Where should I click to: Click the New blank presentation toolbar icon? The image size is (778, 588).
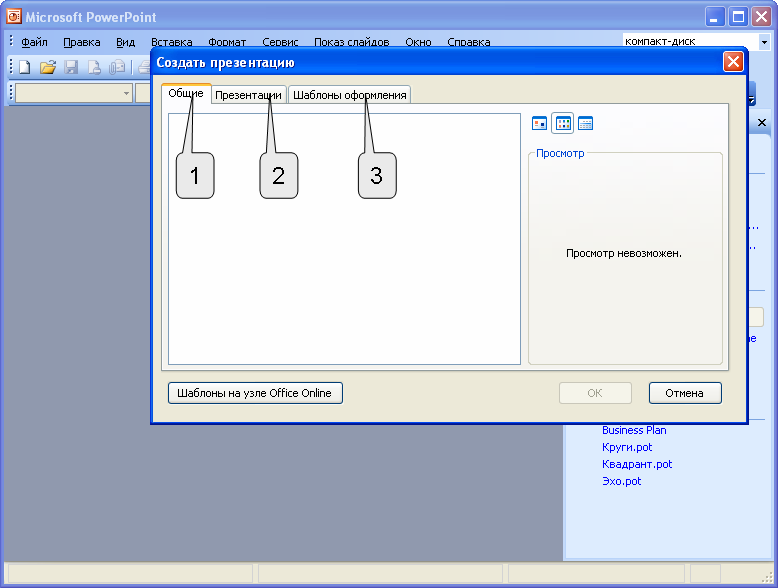coord(24,67)
